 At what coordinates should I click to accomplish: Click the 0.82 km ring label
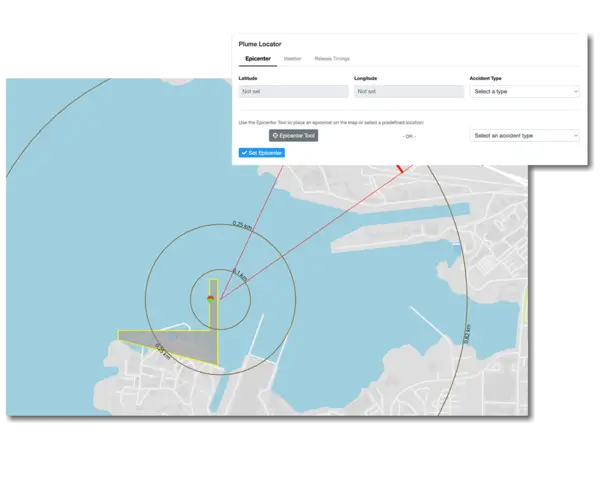tap(467, 334)
